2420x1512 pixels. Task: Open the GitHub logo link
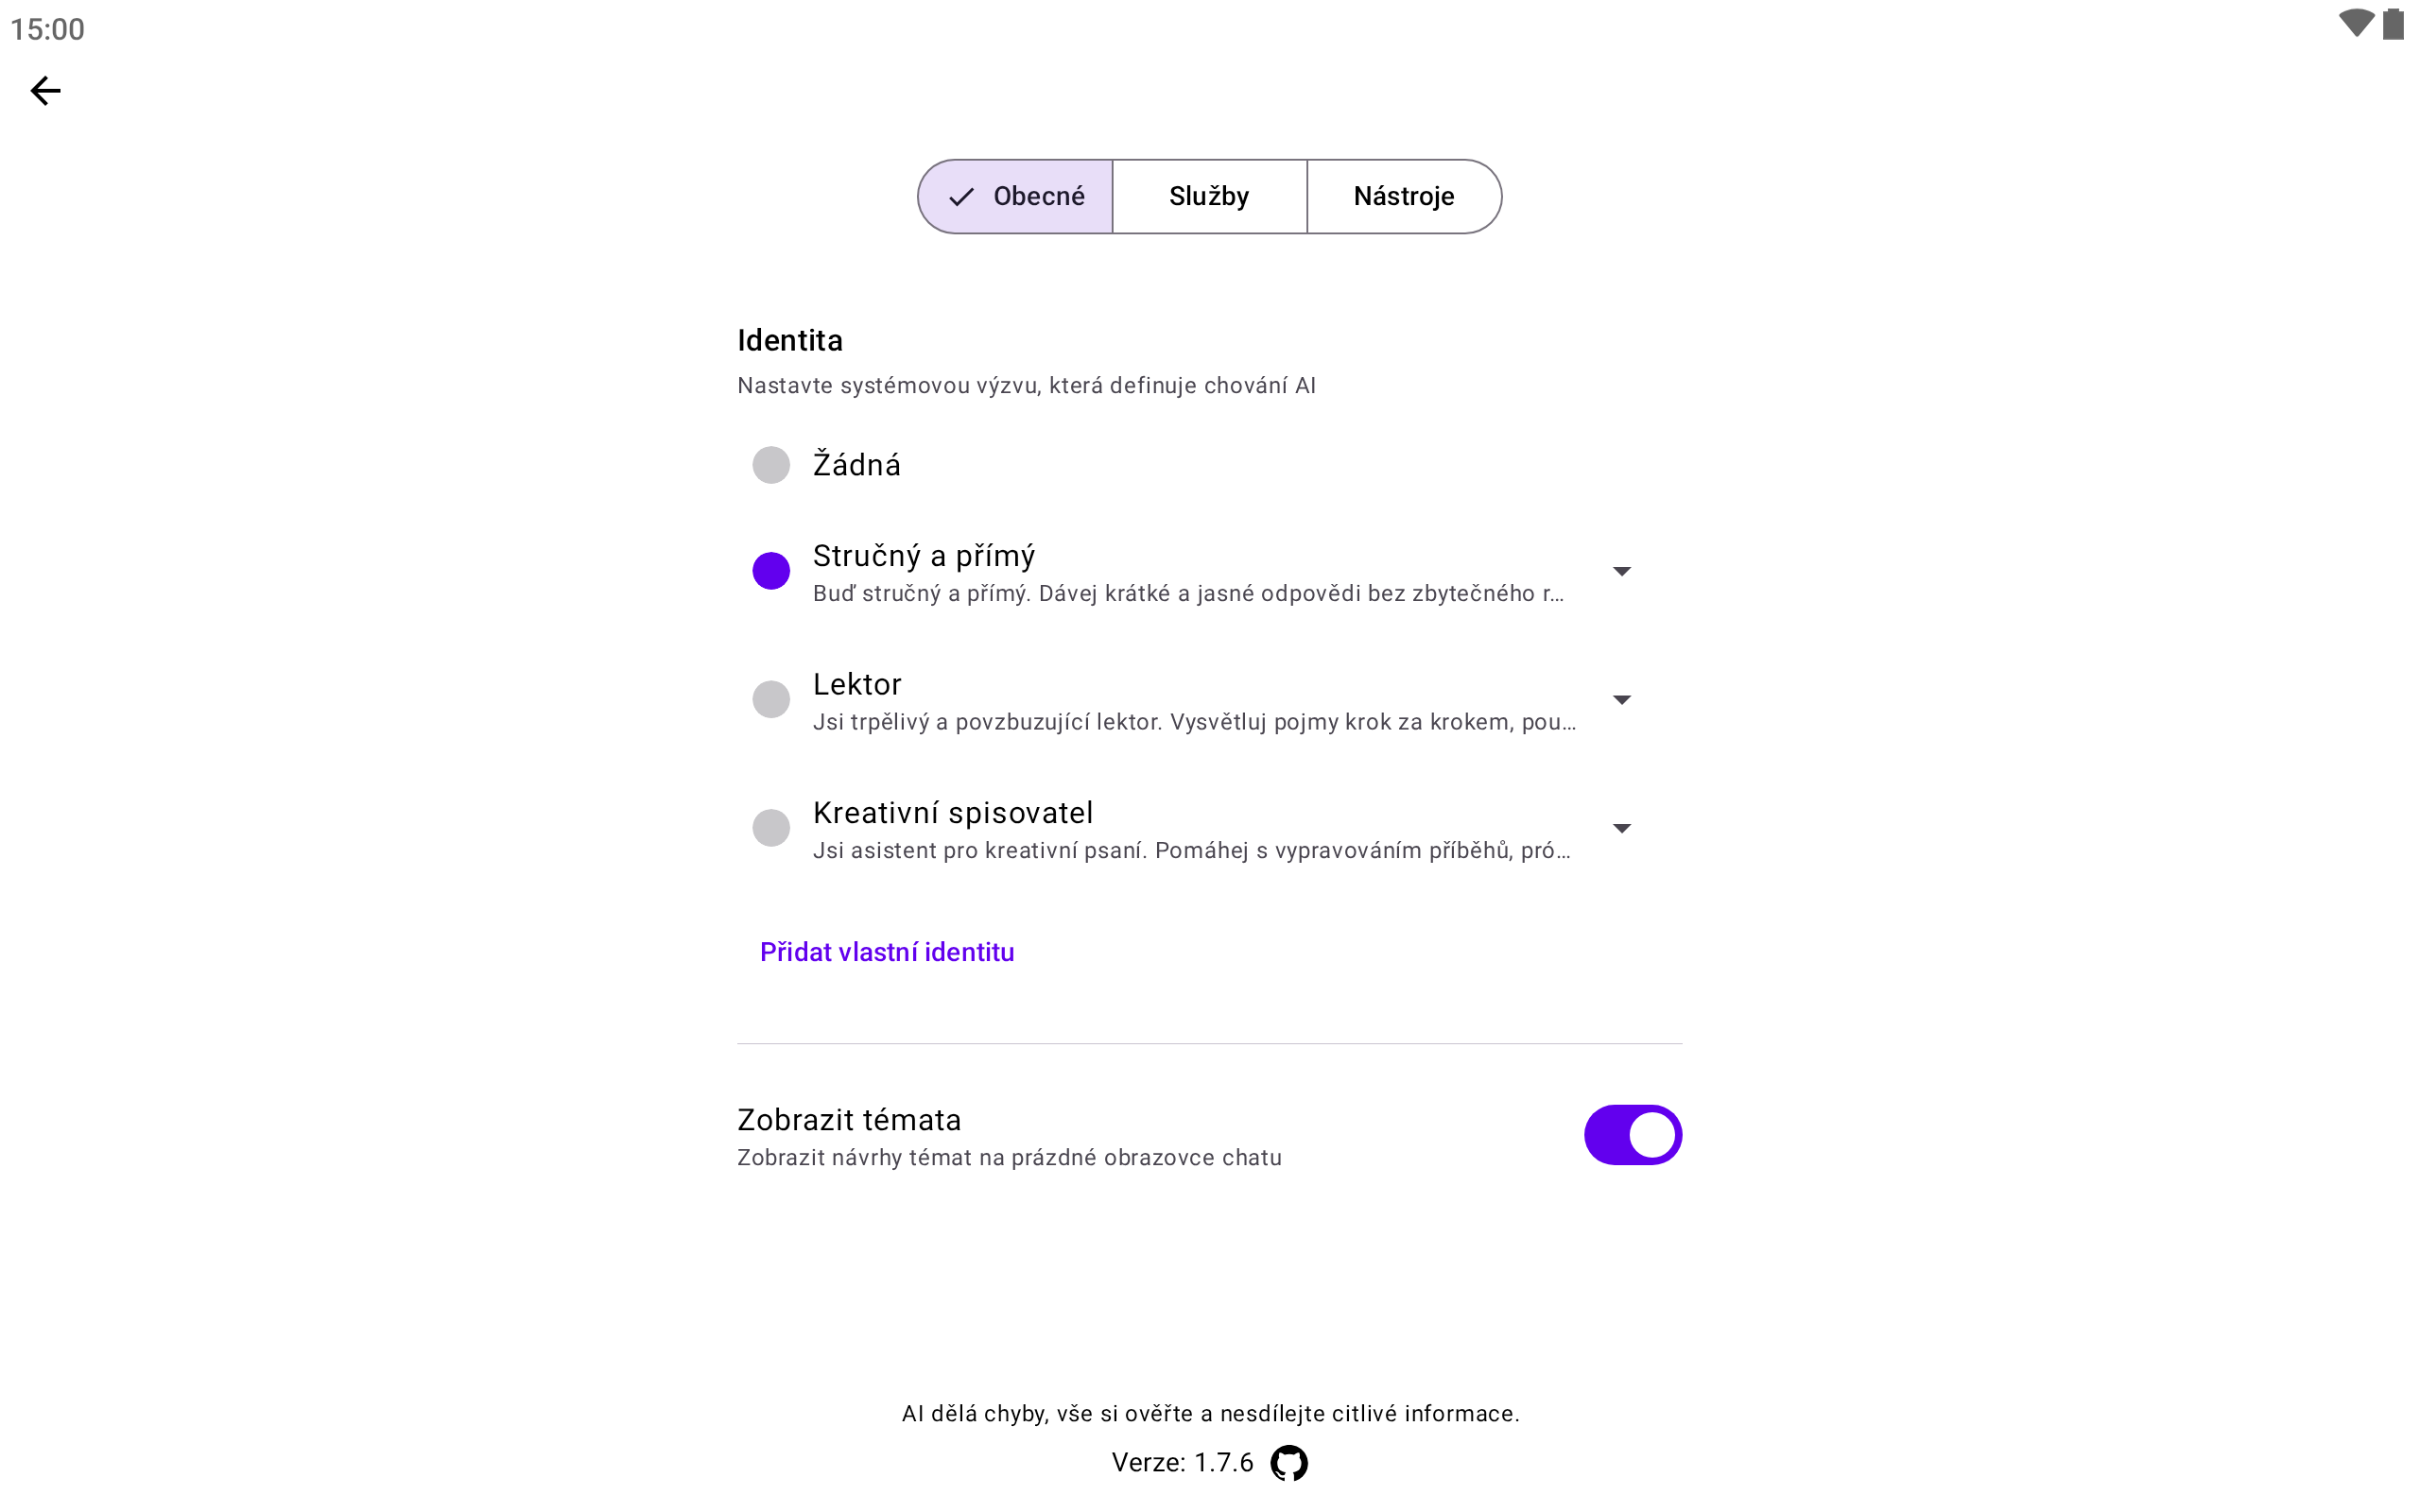tap(1288, 1463)
